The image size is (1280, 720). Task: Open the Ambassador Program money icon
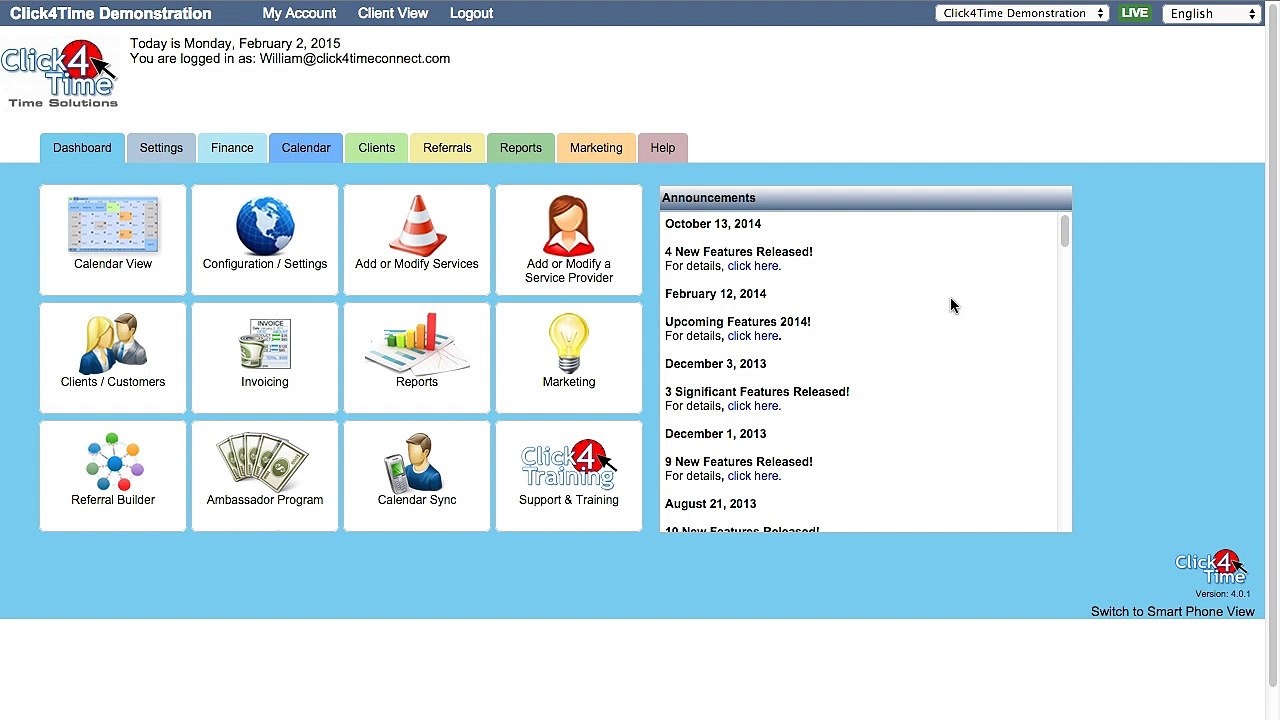pyautogui.click(x=265, y=461)
